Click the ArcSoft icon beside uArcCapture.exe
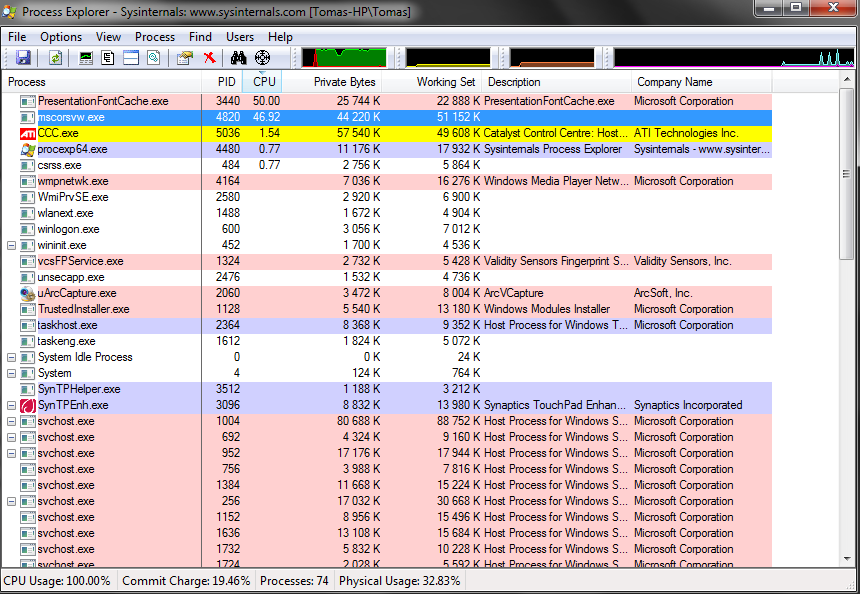 point(27,293)
